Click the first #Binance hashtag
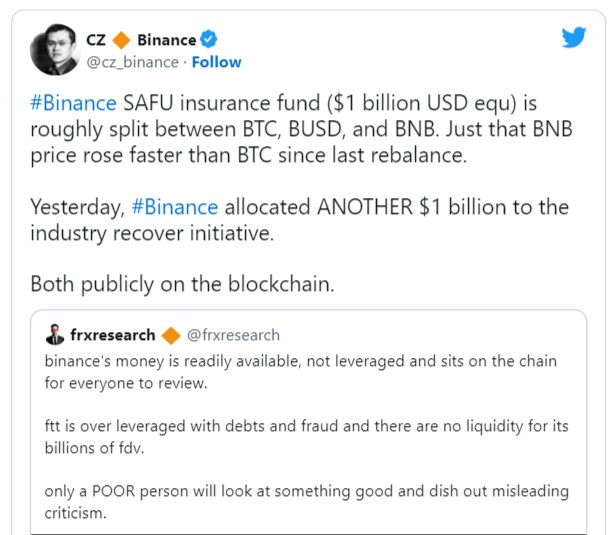This screenshot has height=535, width=613. pyautogui.click(x=73, y=104)
